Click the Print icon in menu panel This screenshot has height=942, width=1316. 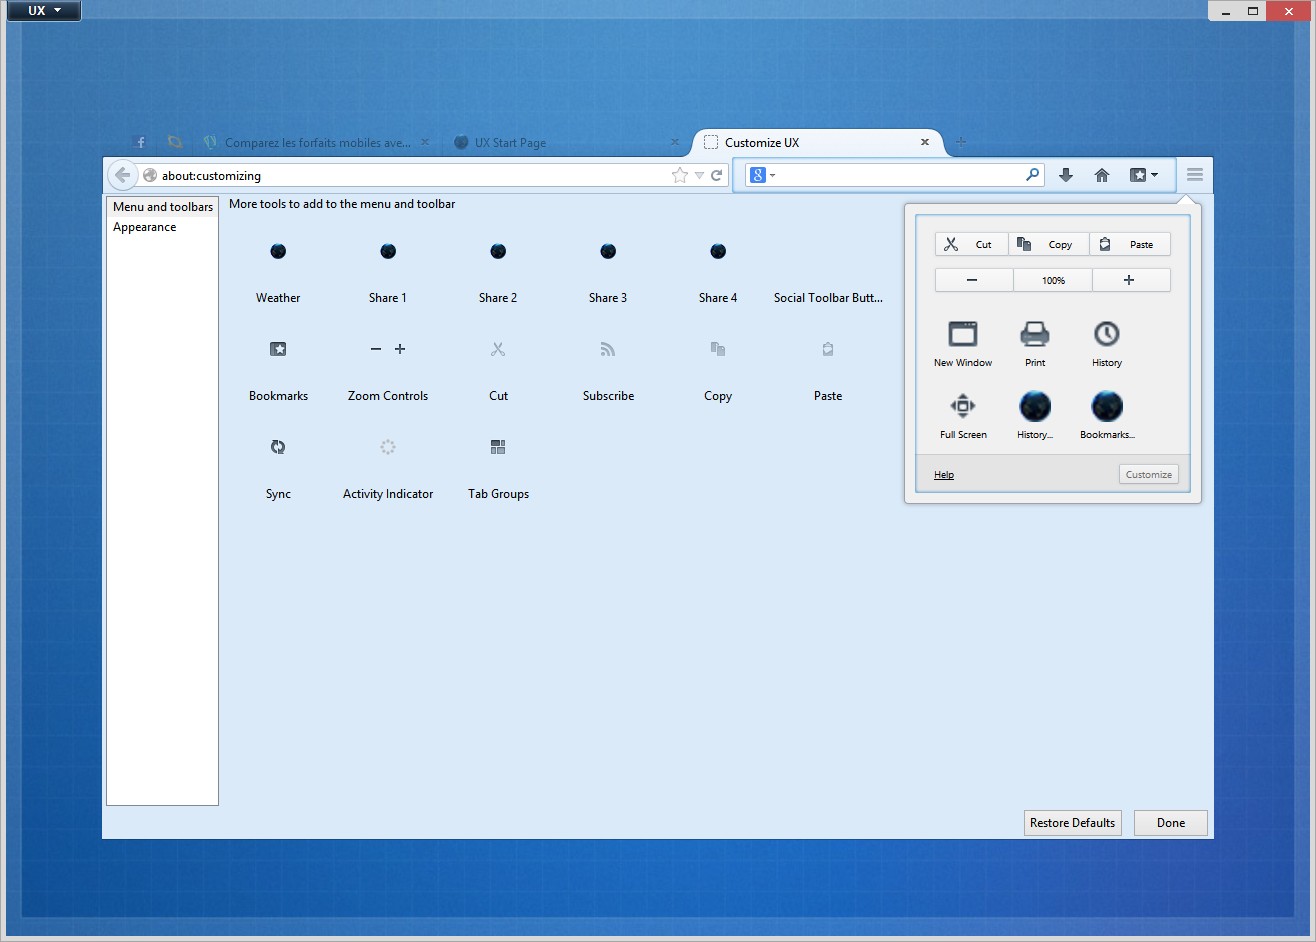tap(1035, 334)
